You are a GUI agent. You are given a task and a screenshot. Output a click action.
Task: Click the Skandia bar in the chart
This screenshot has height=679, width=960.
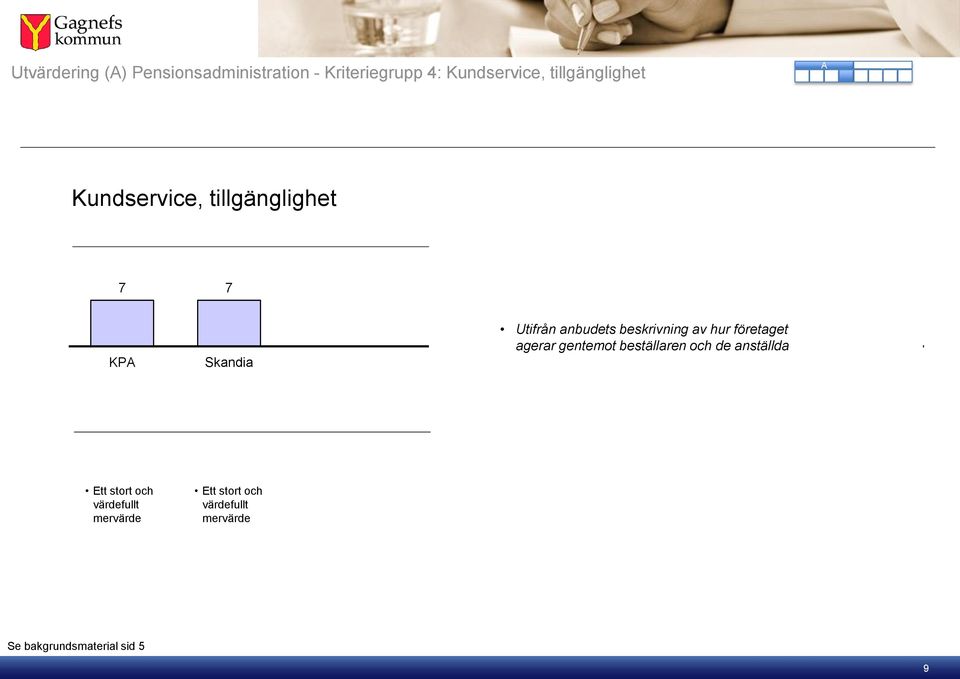coord(229,323)
